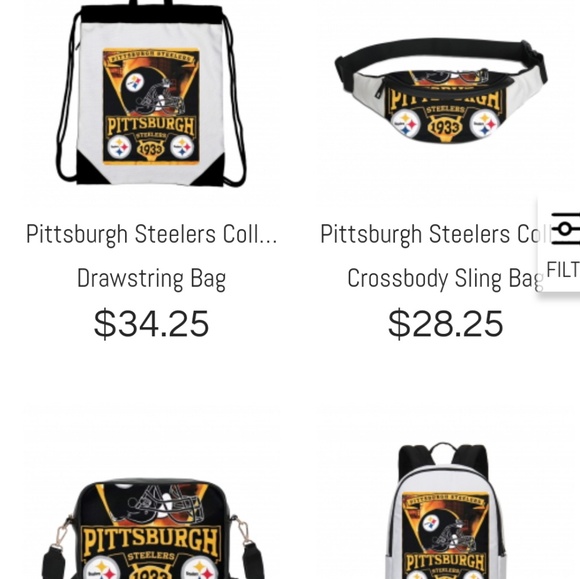Click the 1933 emblem on fanny pack

[x=445, y=128]
